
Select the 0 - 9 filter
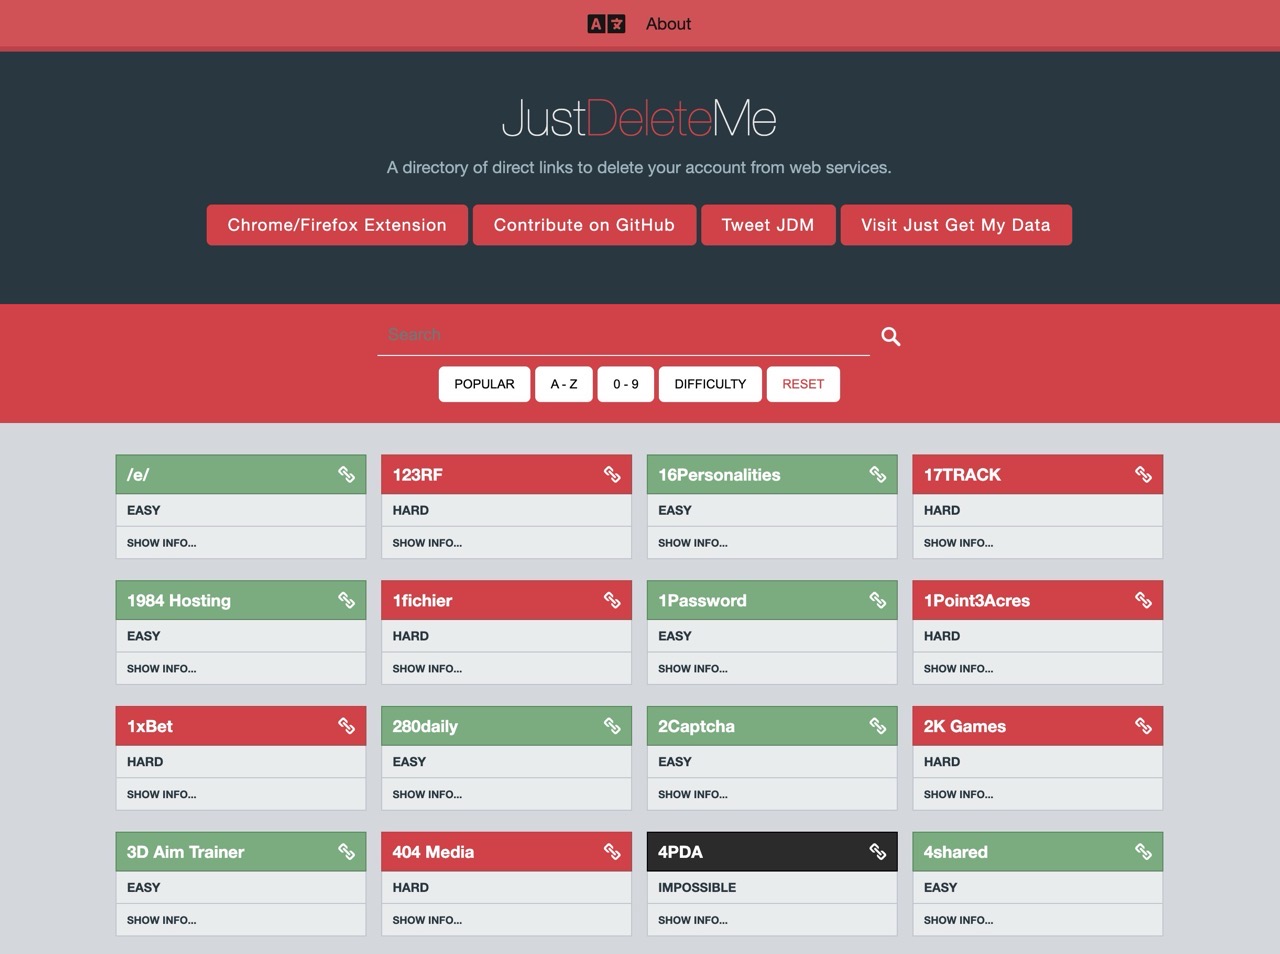click(x=626, y=384)
